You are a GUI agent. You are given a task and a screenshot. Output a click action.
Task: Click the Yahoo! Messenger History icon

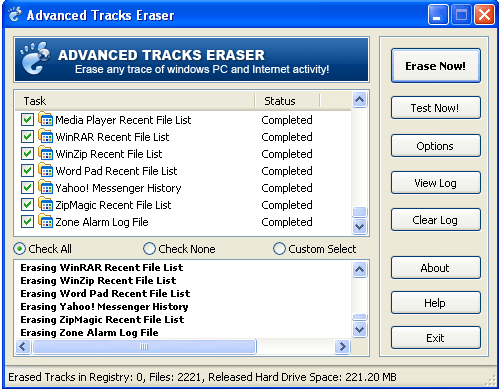tap(46, 187)
